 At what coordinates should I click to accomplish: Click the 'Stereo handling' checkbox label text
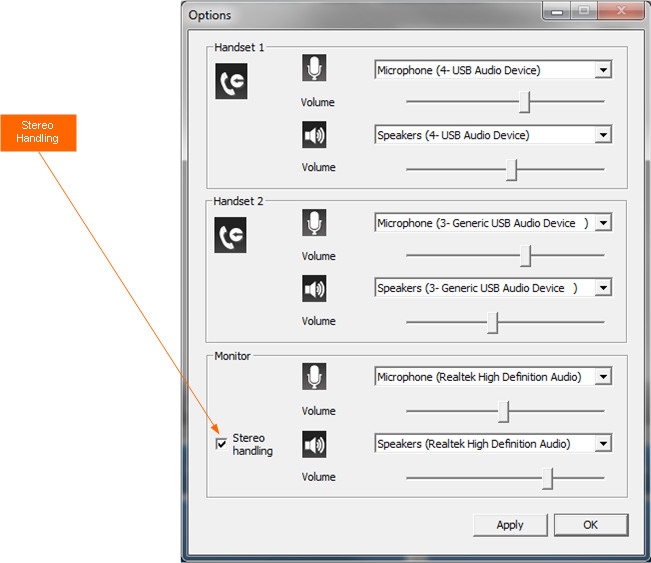tap(252, 444)
